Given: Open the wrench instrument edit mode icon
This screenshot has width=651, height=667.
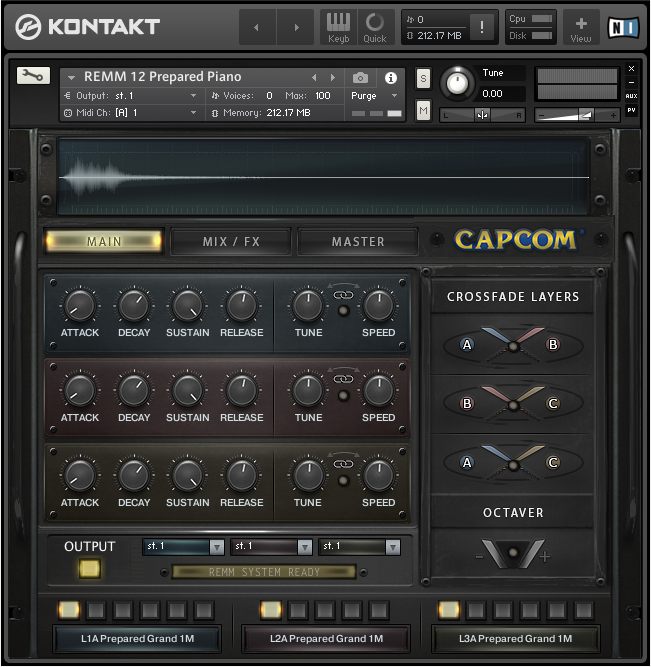Looking at the screenshot, I should tap(33, 75).
